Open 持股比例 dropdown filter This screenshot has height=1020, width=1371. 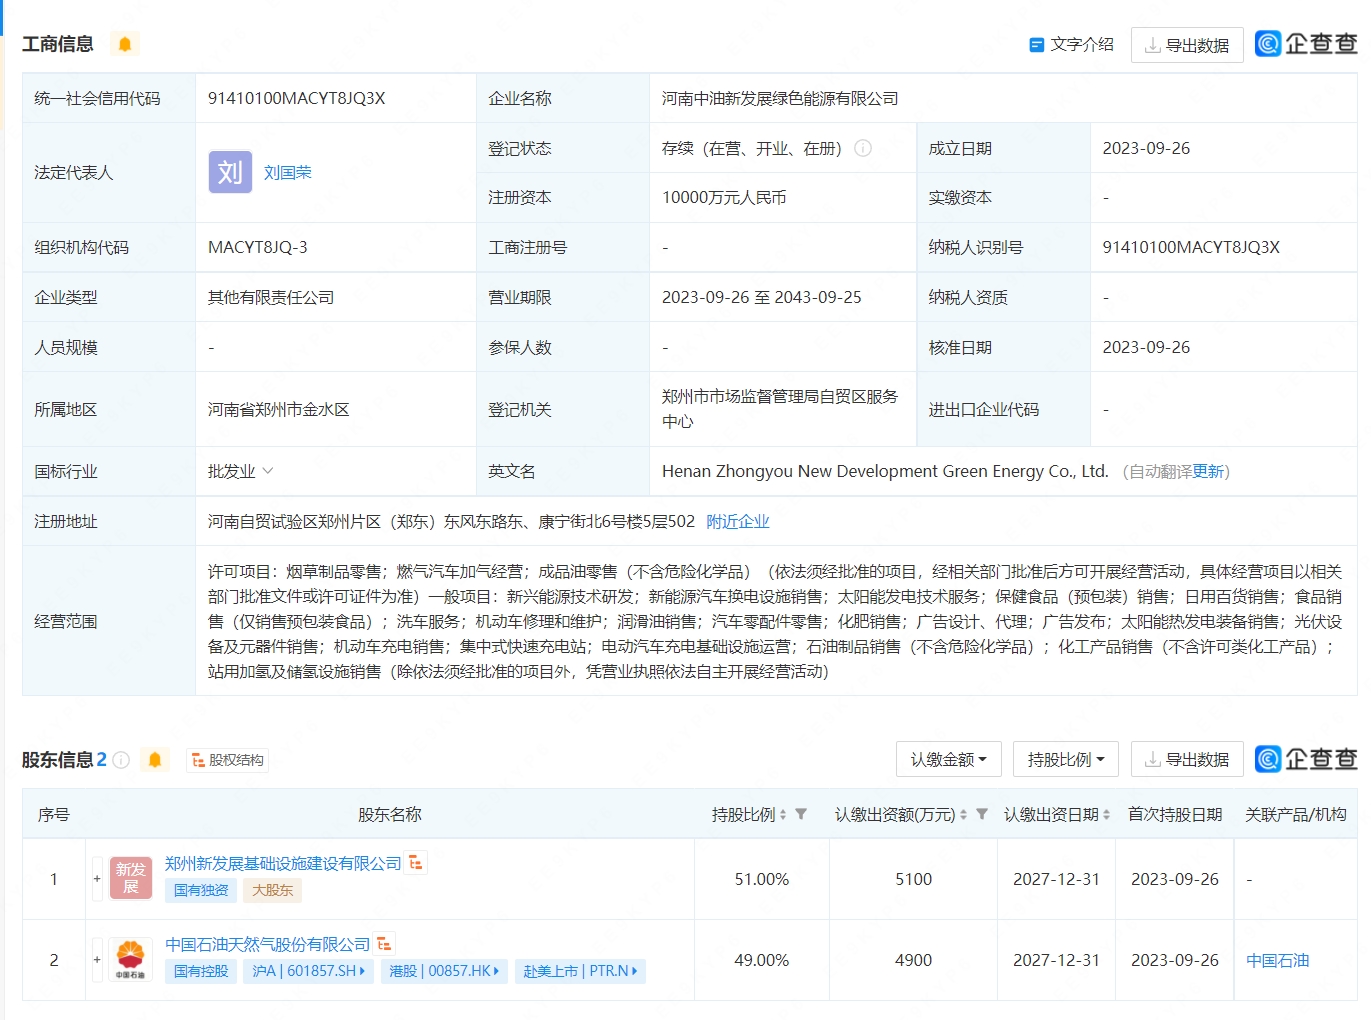click(1065, 760)
